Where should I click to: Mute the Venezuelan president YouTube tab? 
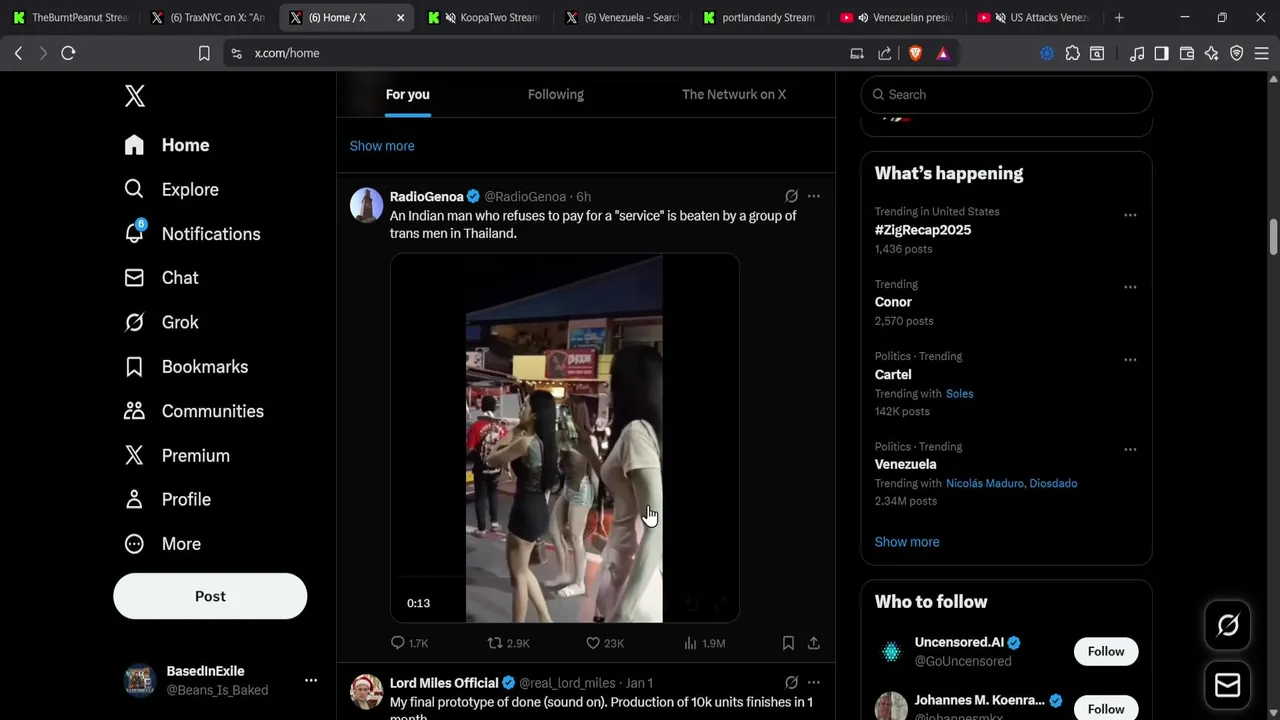tap(864, 17)
